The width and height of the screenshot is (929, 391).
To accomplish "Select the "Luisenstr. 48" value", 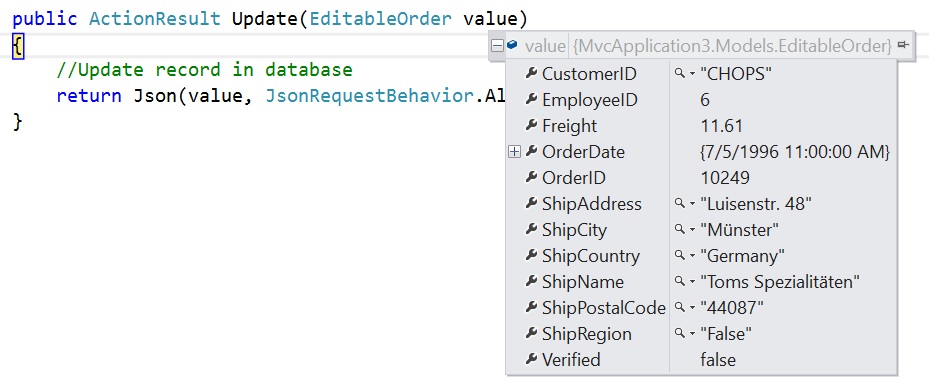I will coord(756,204).
